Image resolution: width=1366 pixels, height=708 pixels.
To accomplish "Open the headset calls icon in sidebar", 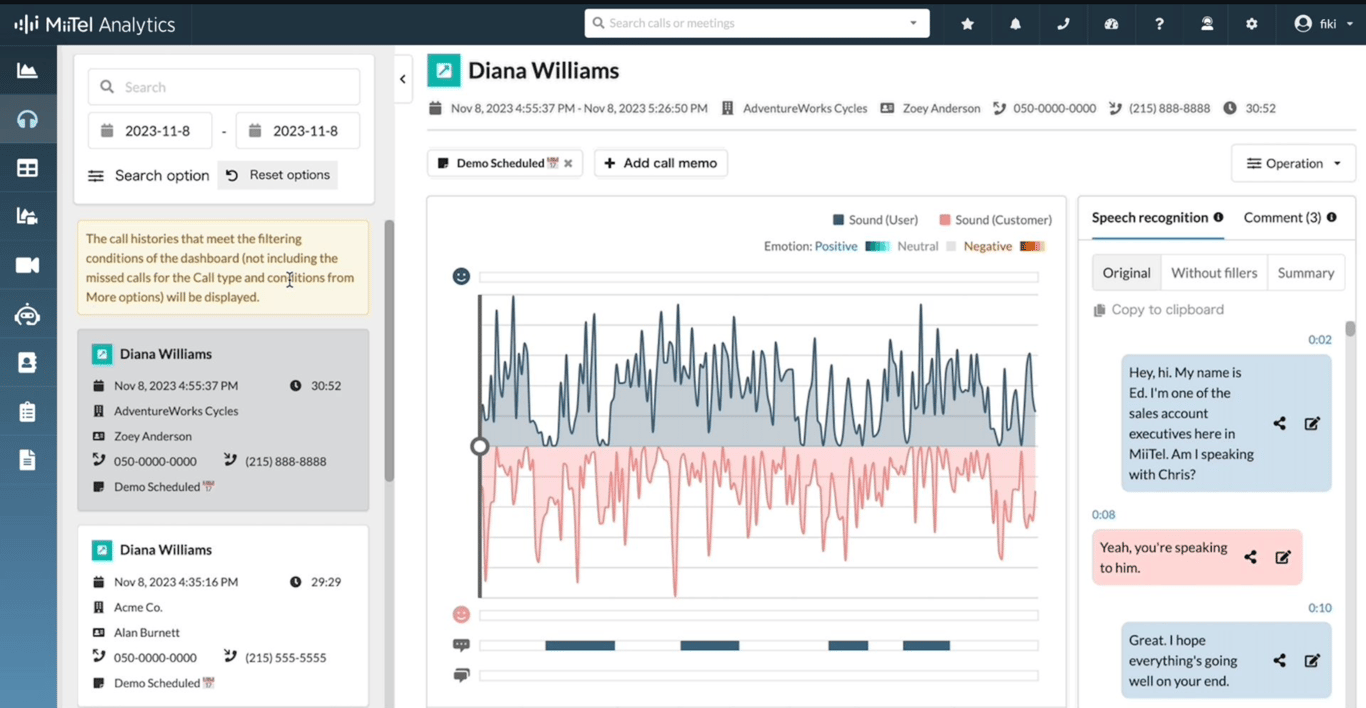I will pos(27,119).
